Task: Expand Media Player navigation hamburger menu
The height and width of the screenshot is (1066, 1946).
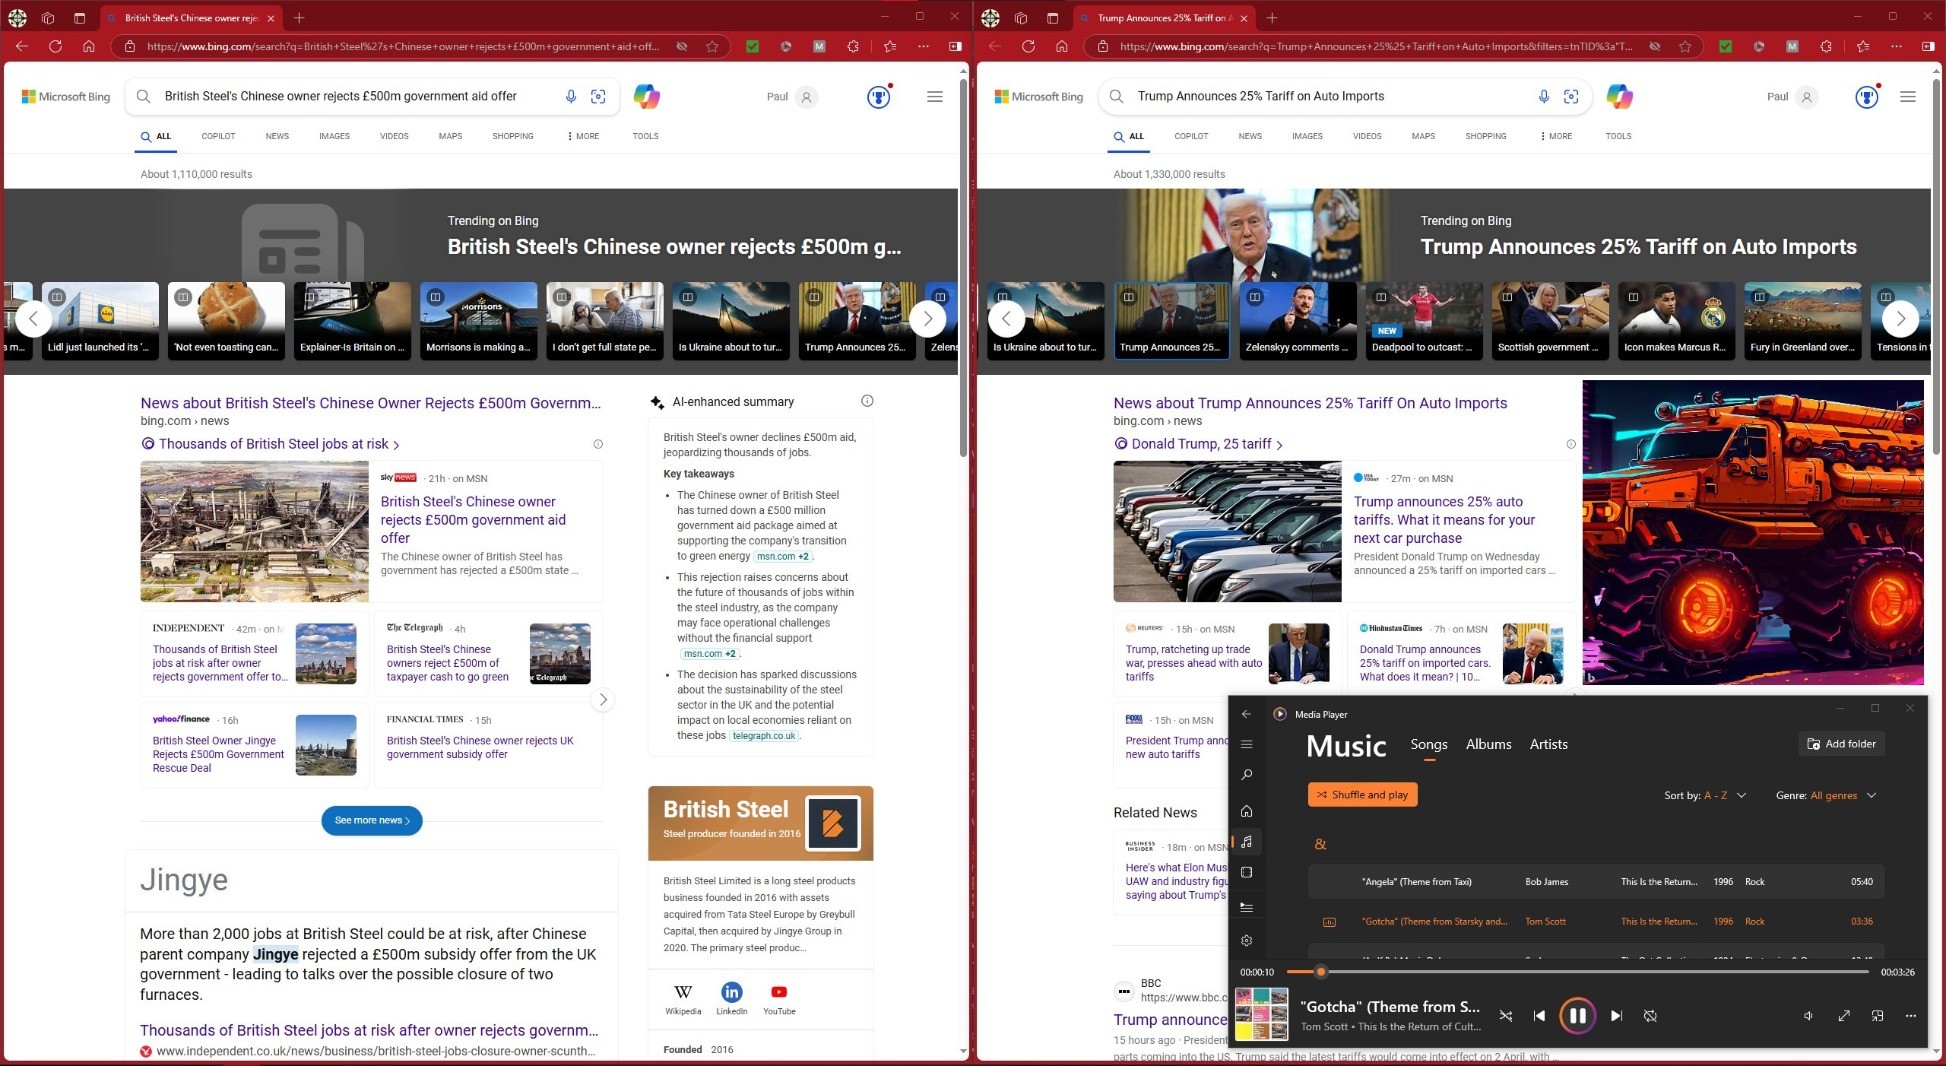Action: (x=1246, y=744)
